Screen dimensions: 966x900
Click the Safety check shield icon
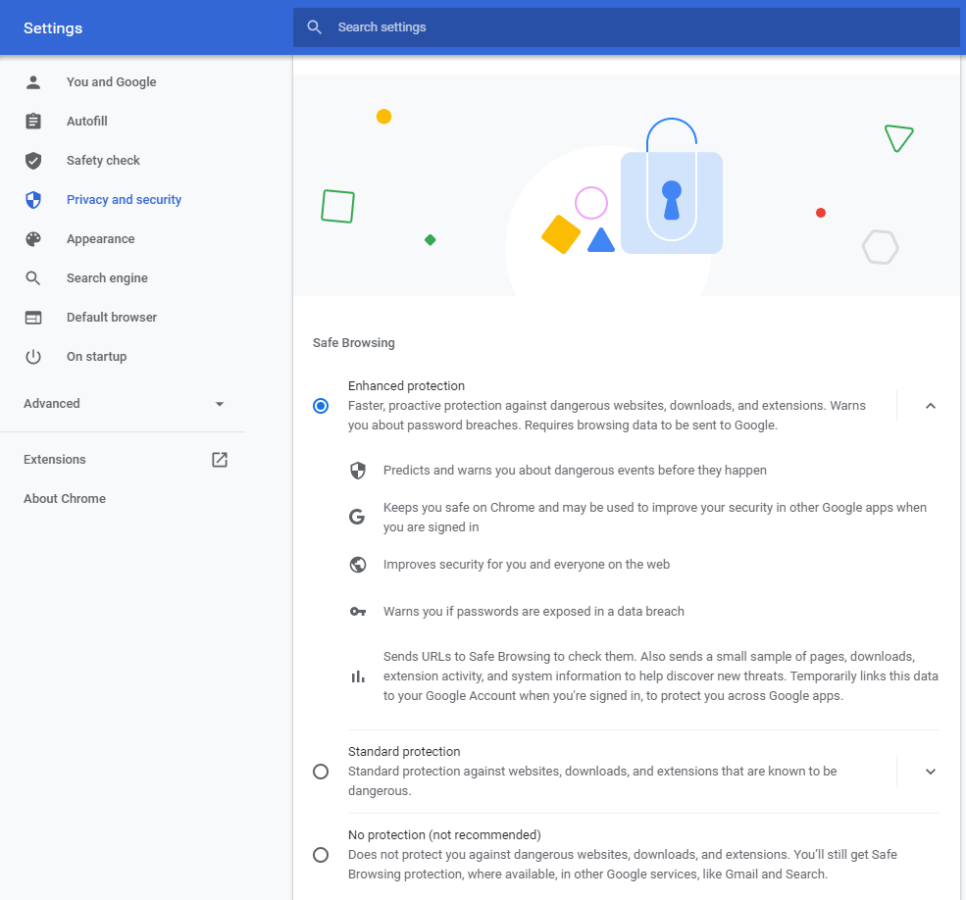pyautogui.click(x=33, y=160)
